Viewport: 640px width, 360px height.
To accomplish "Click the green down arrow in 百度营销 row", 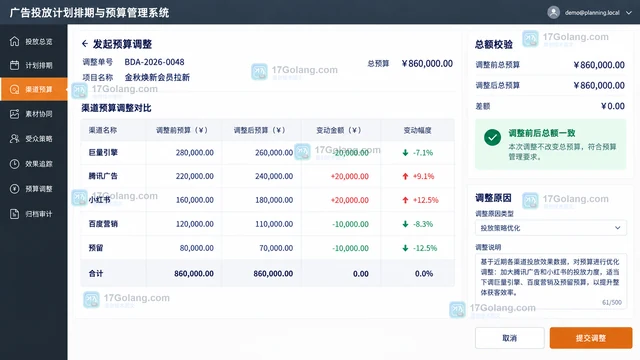I will 405,224.
